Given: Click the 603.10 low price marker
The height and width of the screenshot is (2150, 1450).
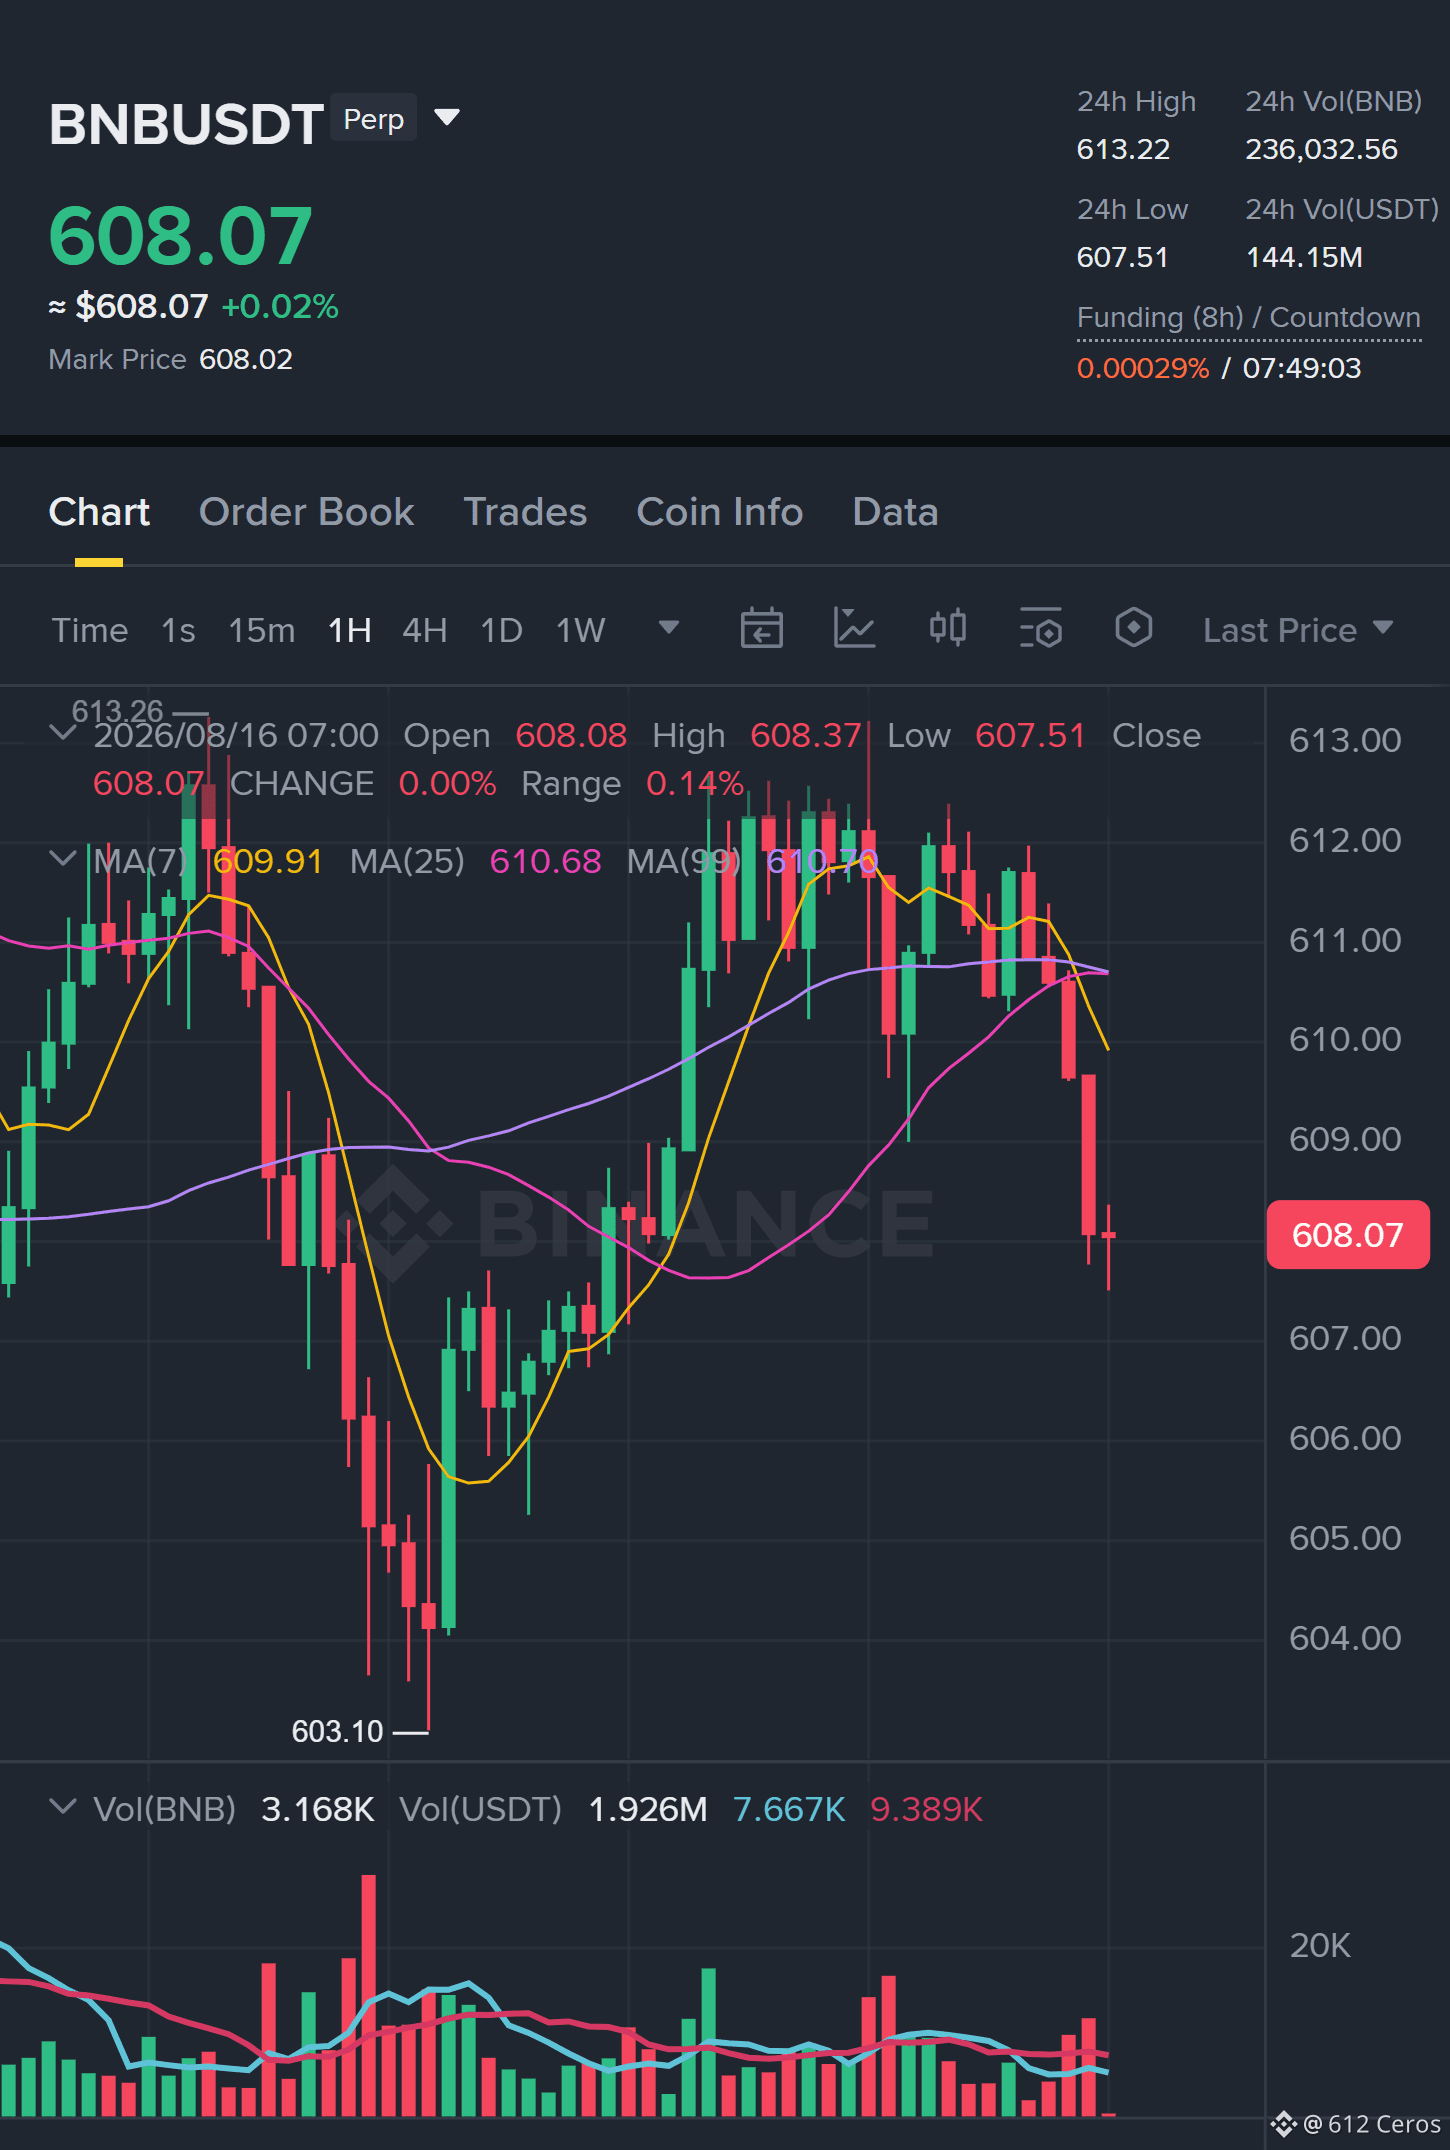Looking at the screenshot, I should (337, 1731).
